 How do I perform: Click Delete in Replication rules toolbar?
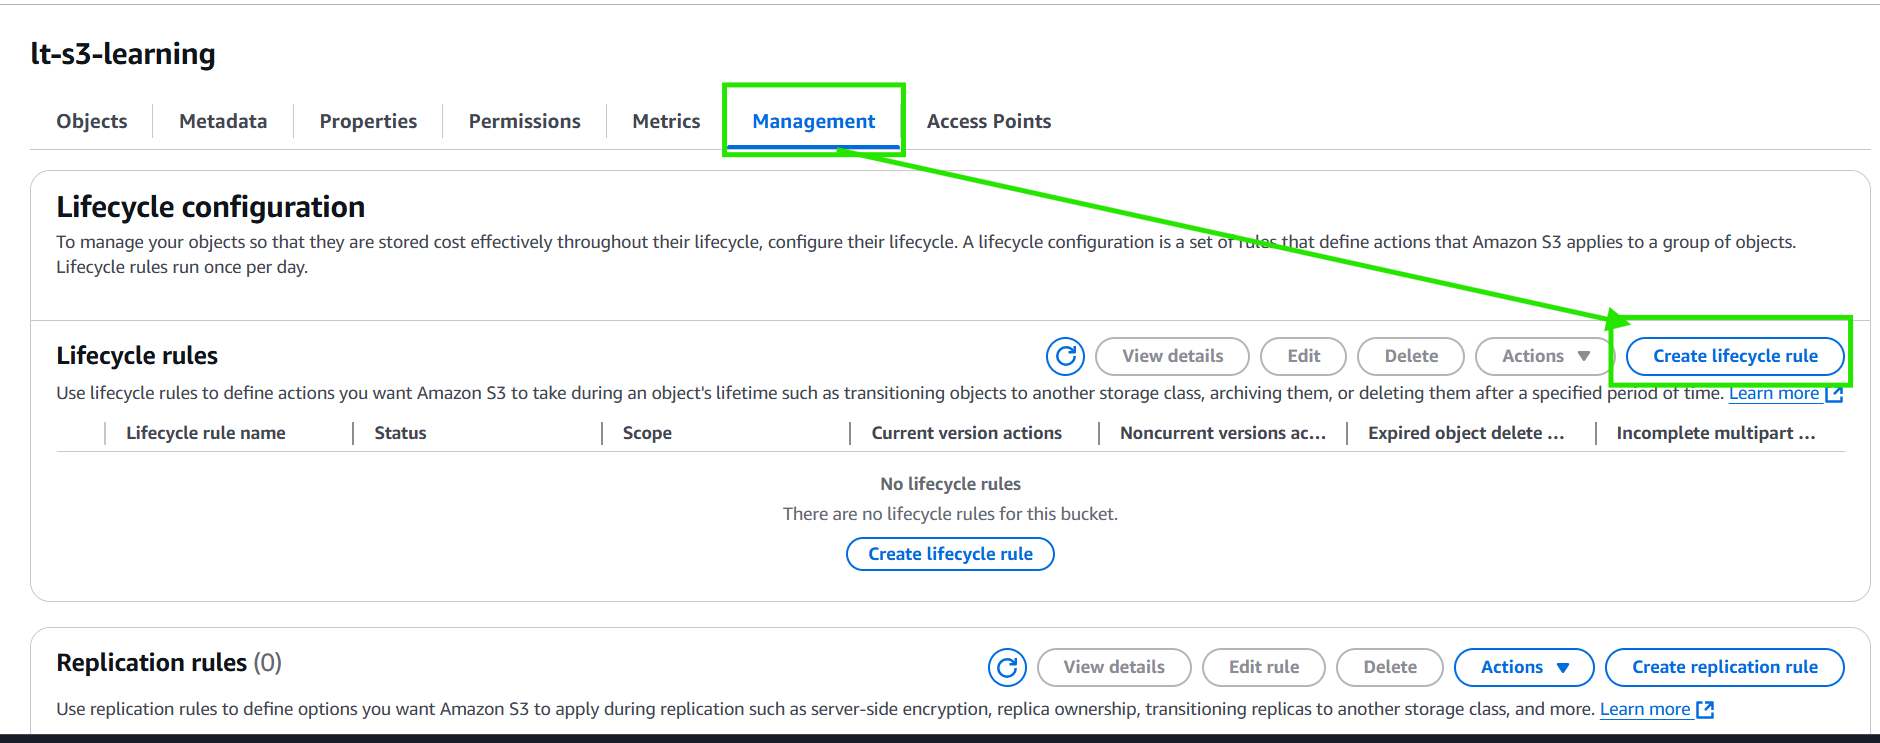pos(1390,667)
